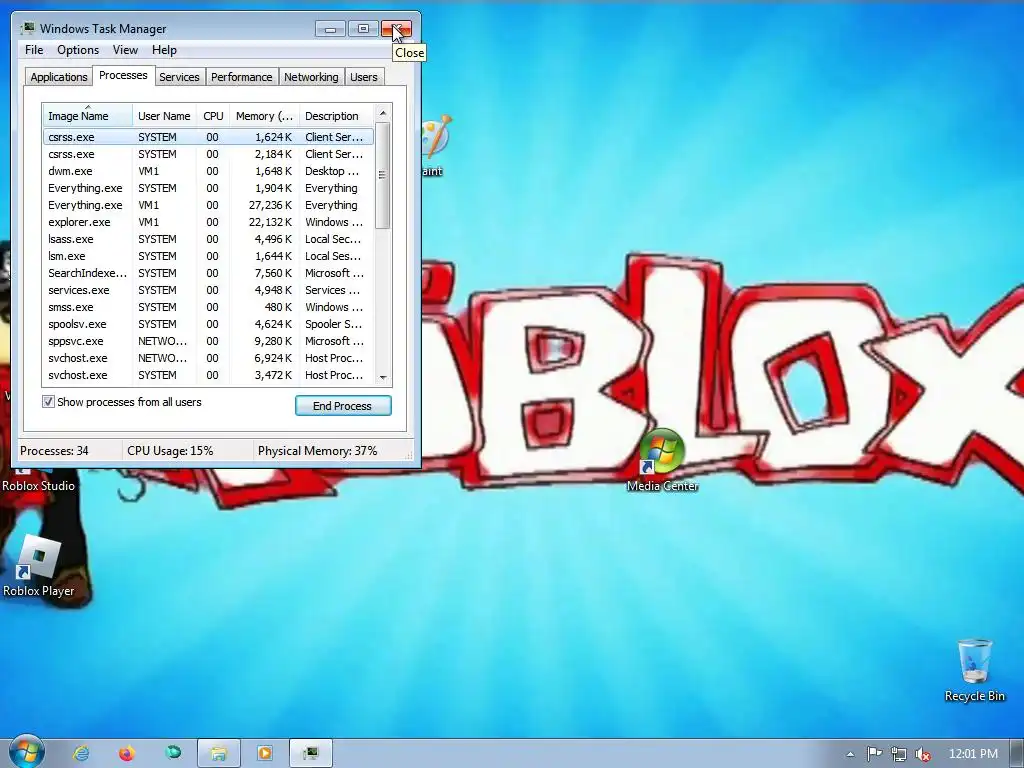Screen dimensions: 1024x768
Task: Open the View menu
Action: [x=125, y=50]
